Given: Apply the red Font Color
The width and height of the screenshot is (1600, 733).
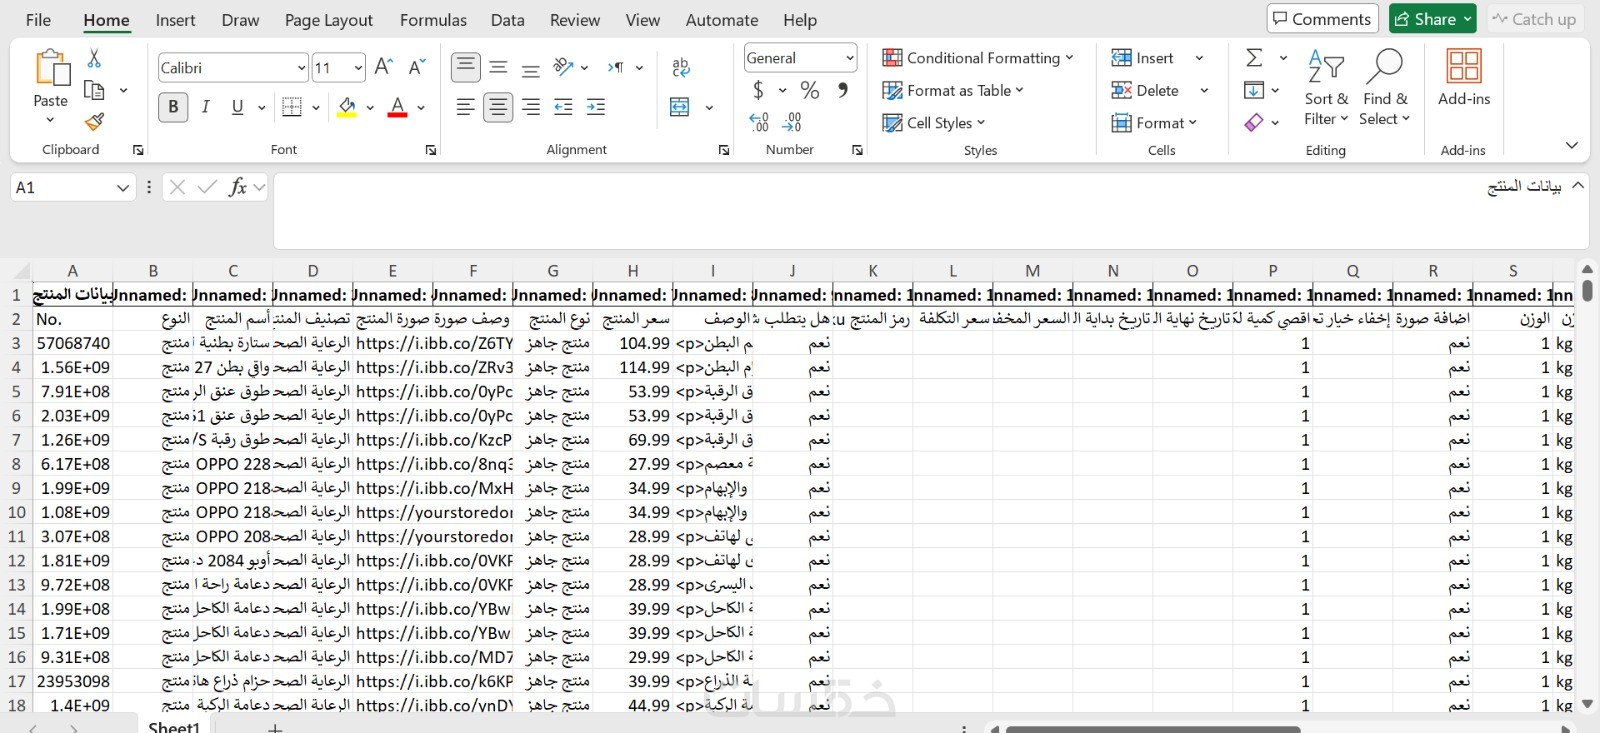Looking at the screenshot, I should coord(397,107).
